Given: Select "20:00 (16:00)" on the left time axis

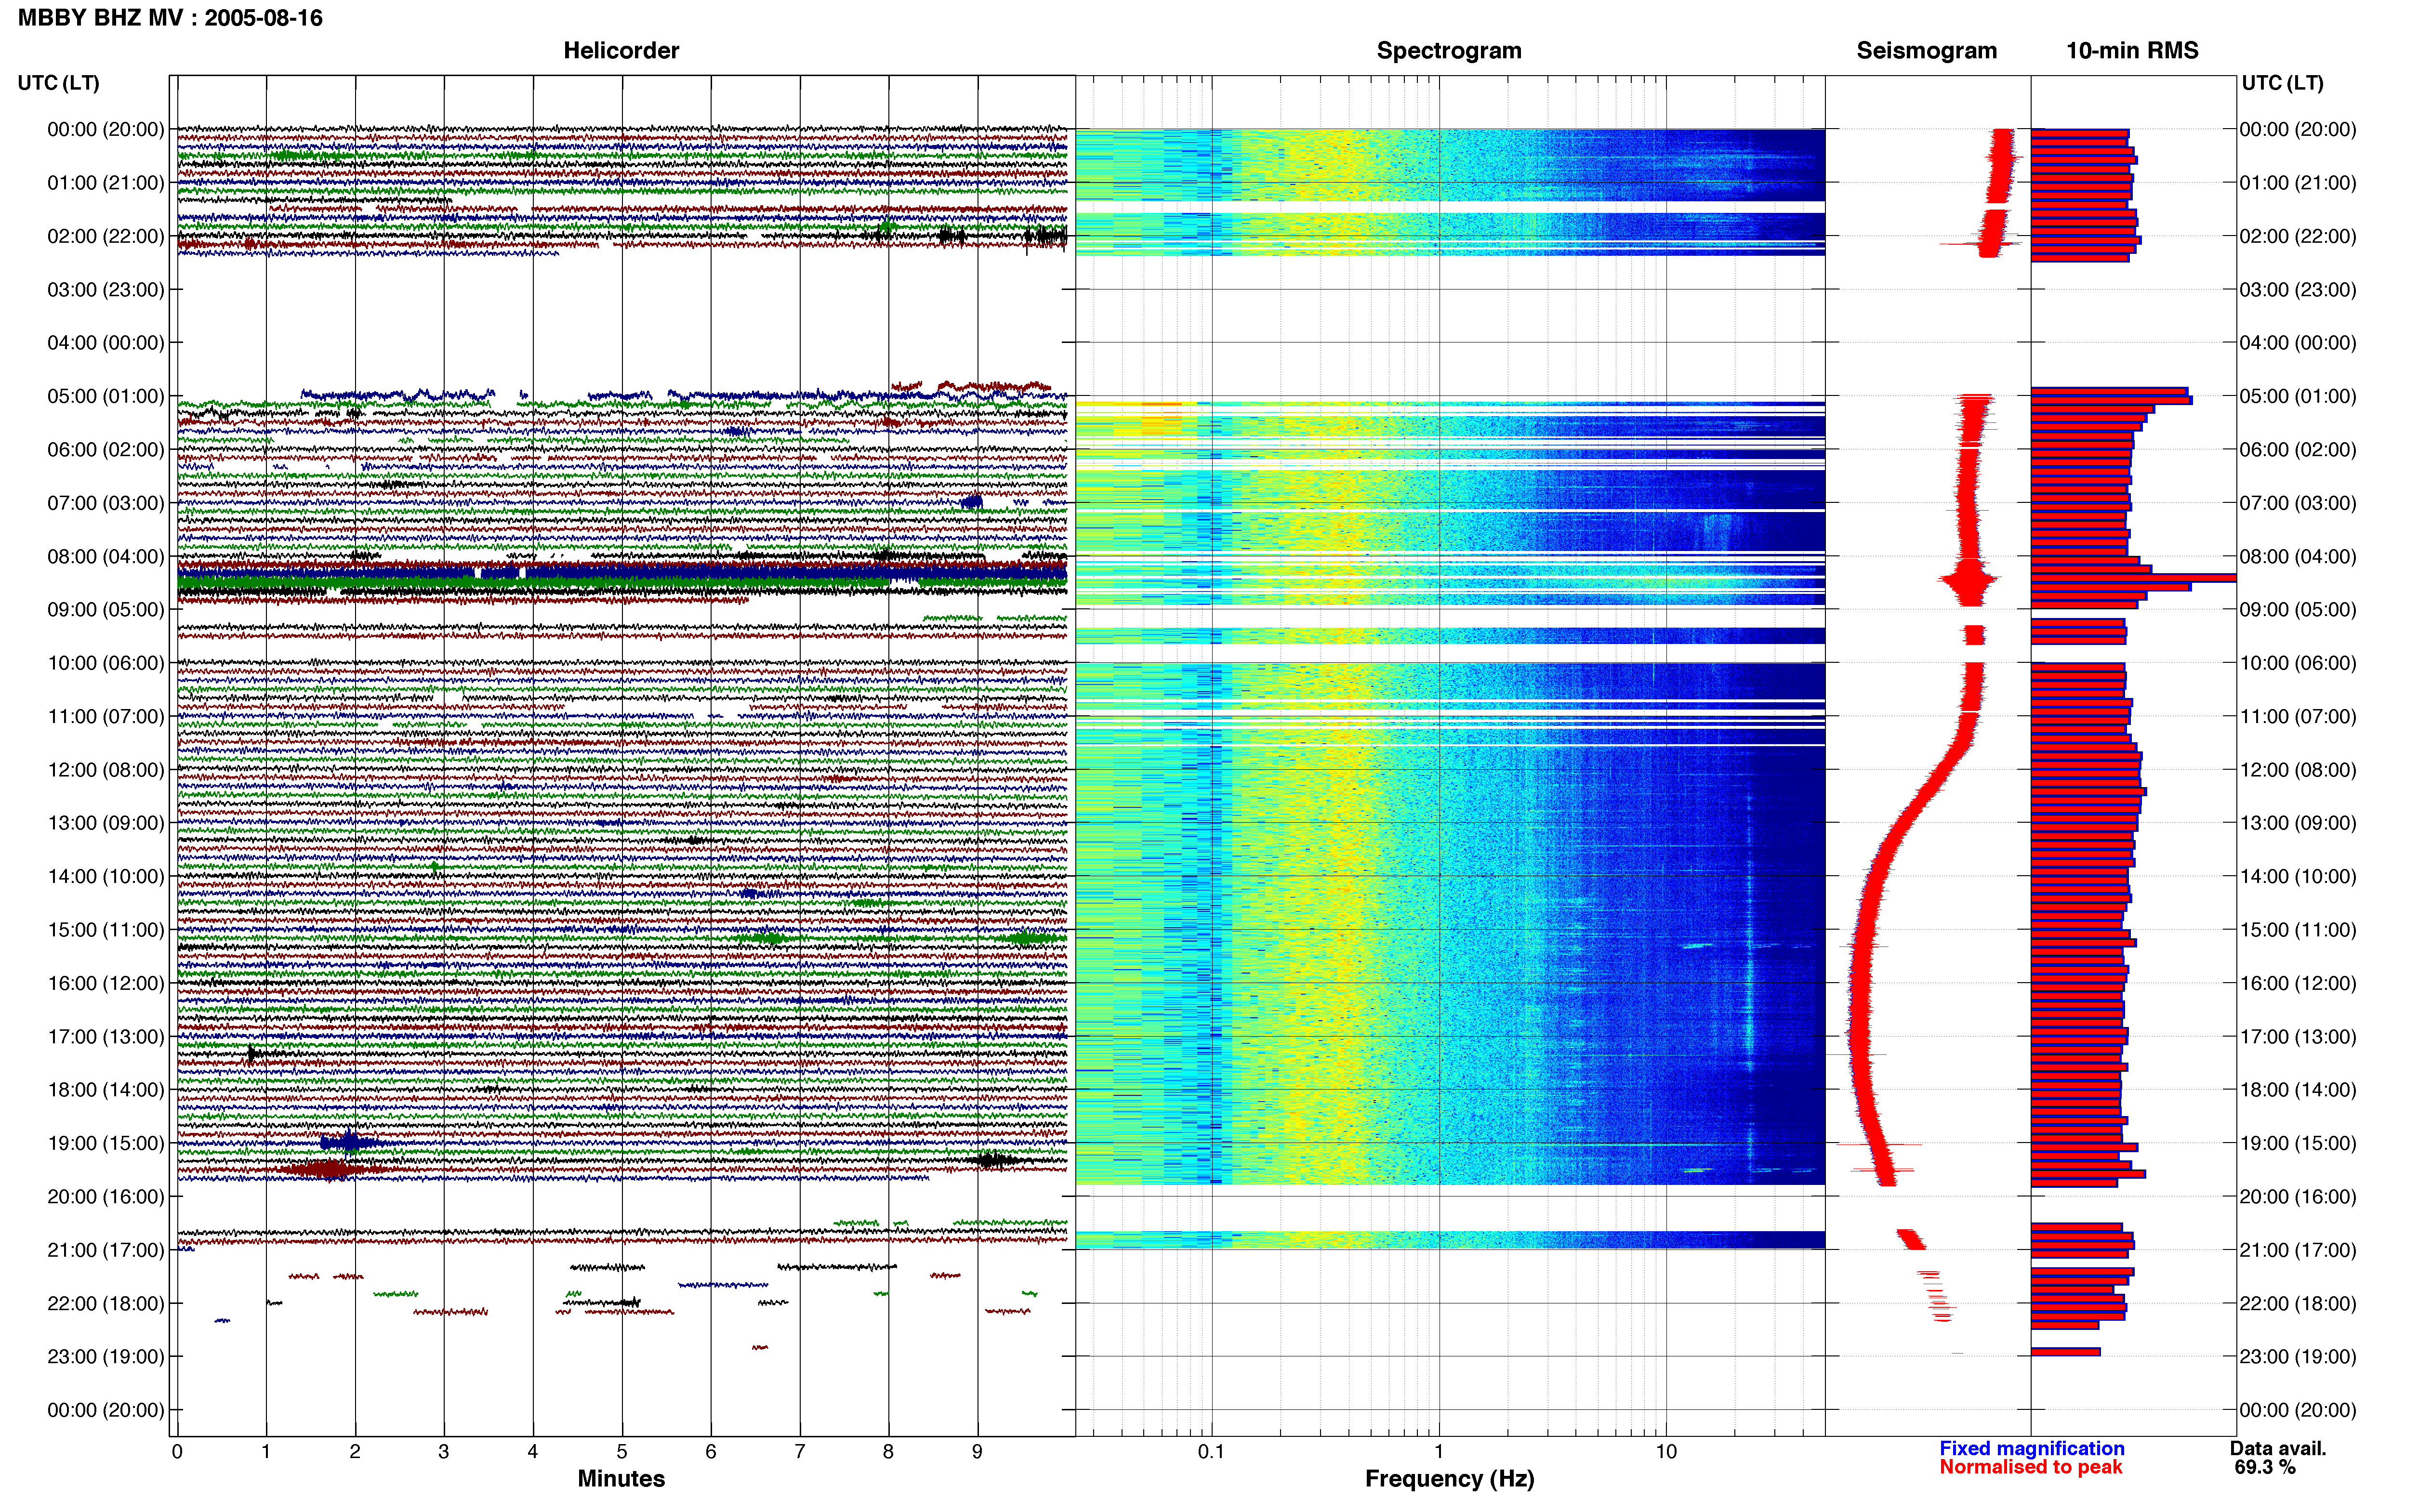Looking at the screenshot, I should tap(106, 1197).
